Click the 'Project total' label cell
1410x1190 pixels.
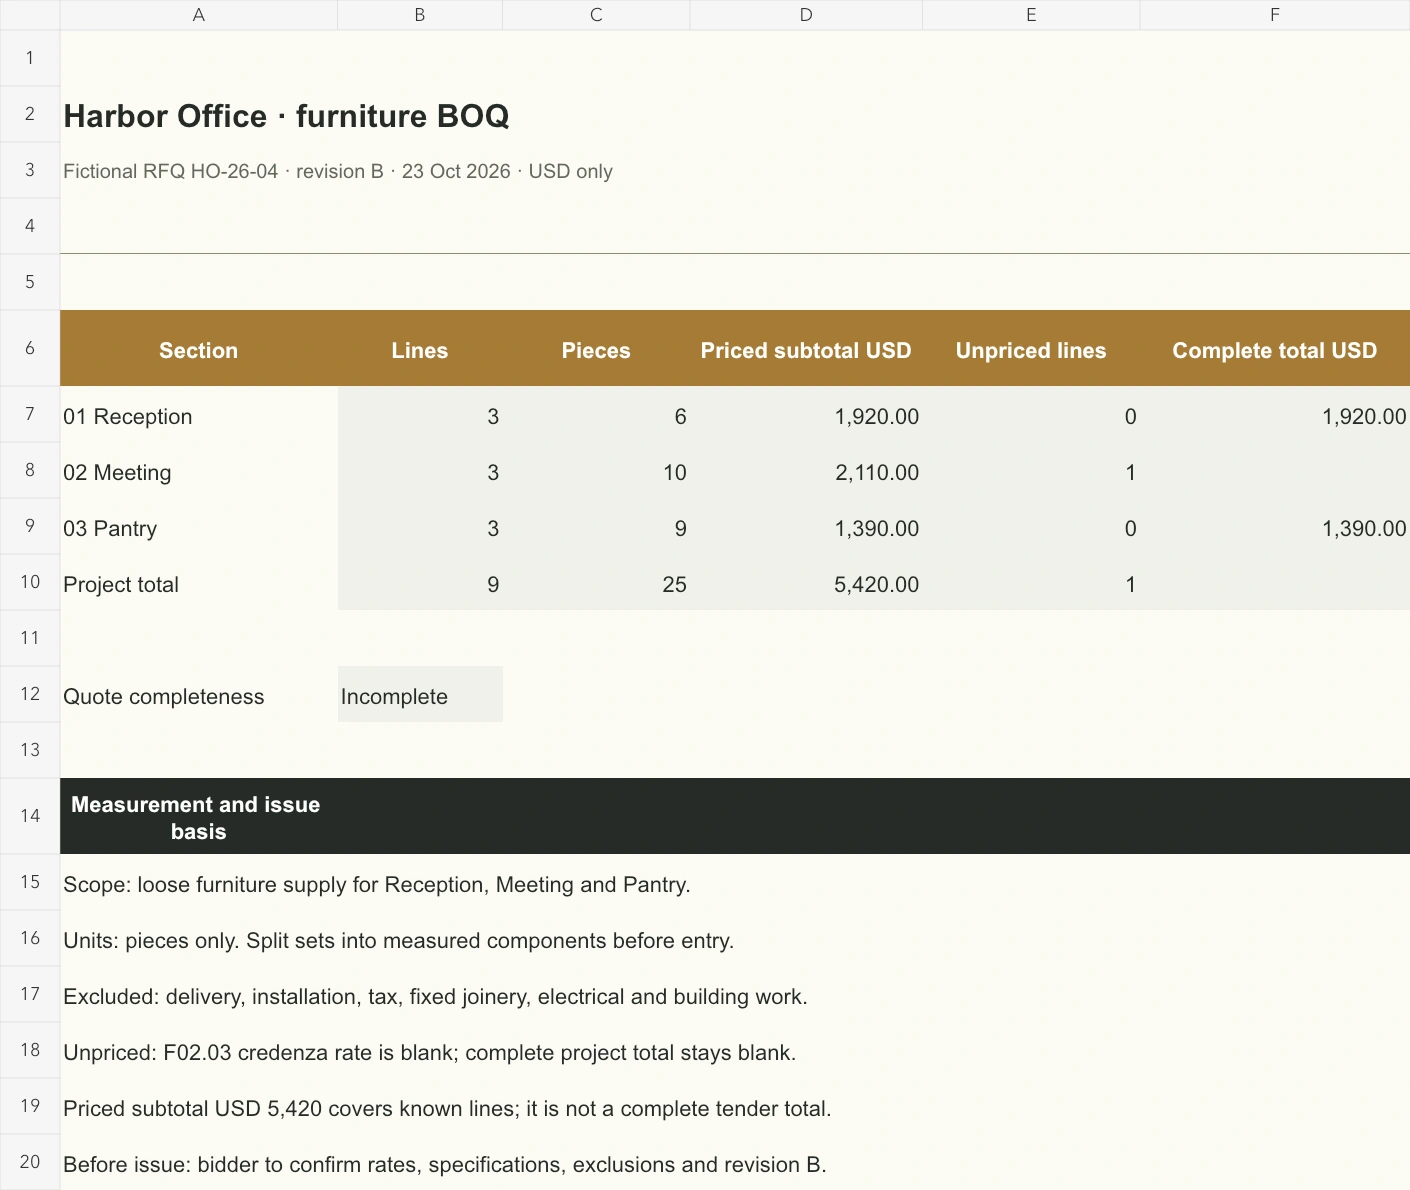point(199,582)
